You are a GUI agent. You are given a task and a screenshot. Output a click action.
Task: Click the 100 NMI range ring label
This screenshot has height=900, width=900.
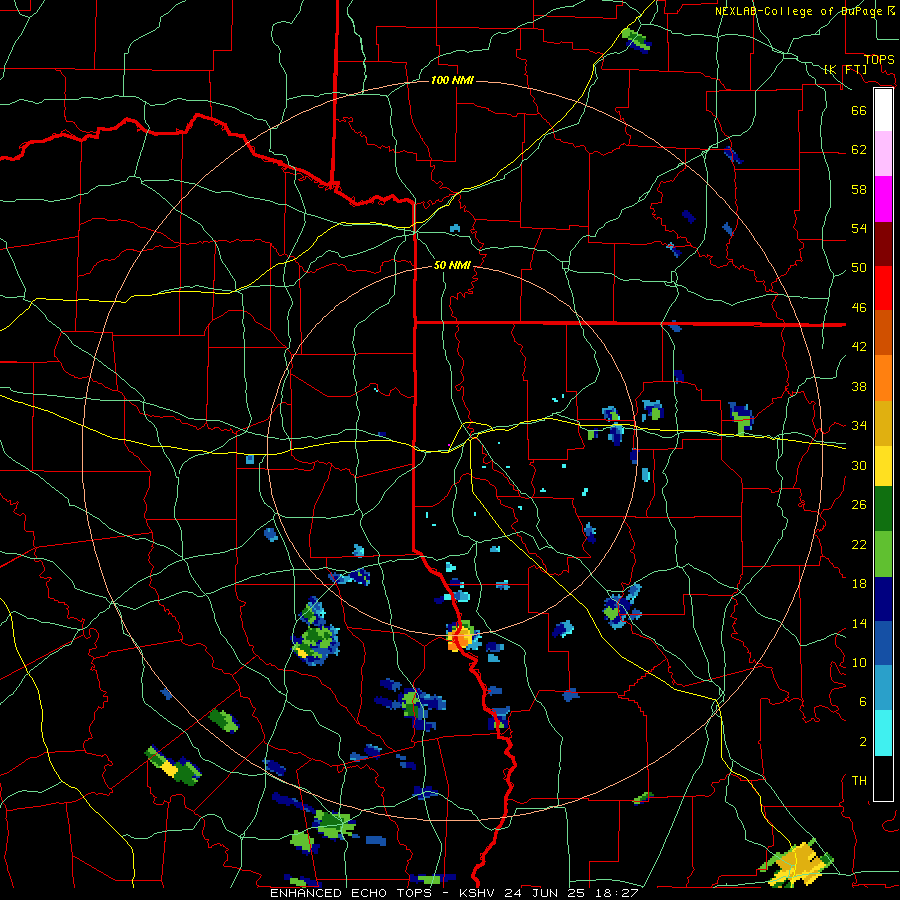452,80
